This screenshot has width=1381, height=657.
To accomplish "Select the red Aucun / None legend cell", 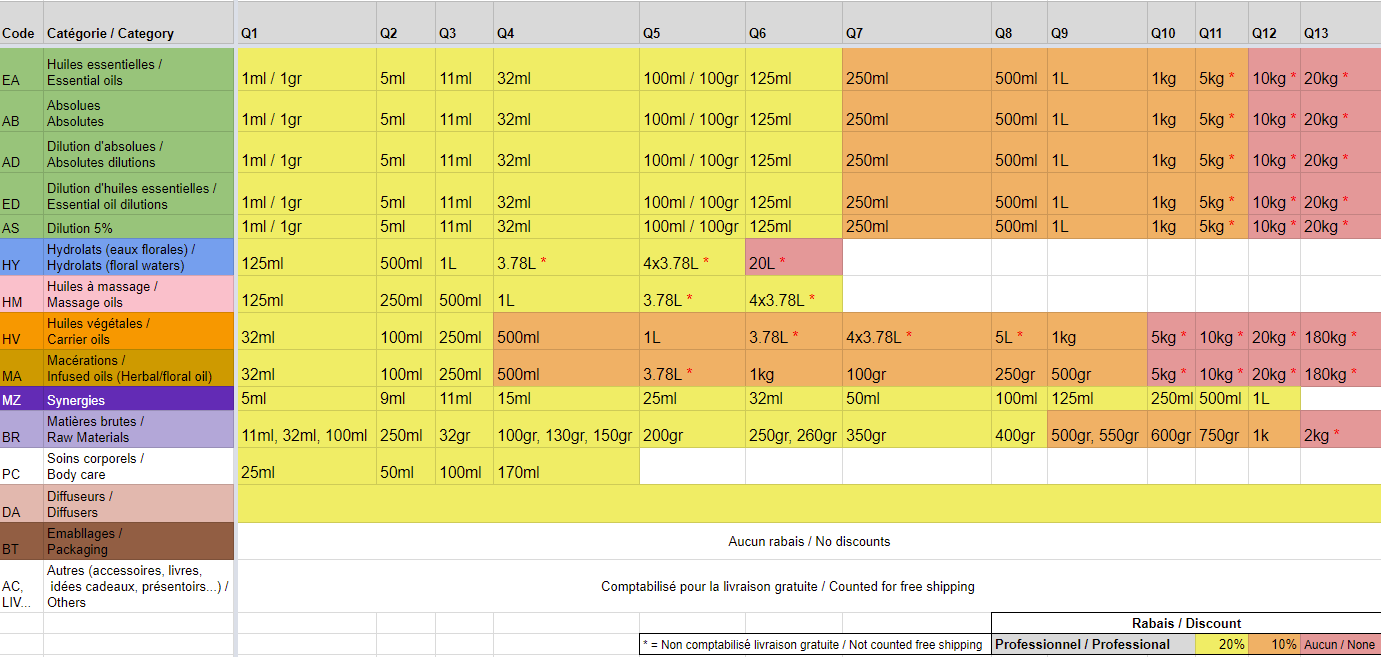I will 1340,644.
